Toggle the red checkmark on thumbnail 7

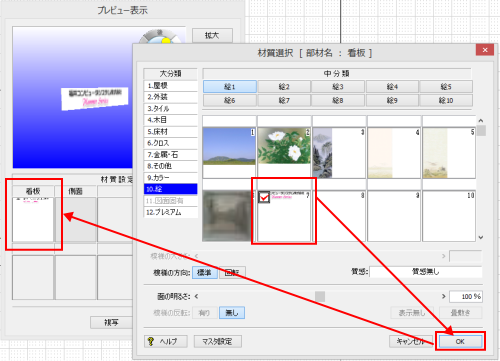click(264, 197)
